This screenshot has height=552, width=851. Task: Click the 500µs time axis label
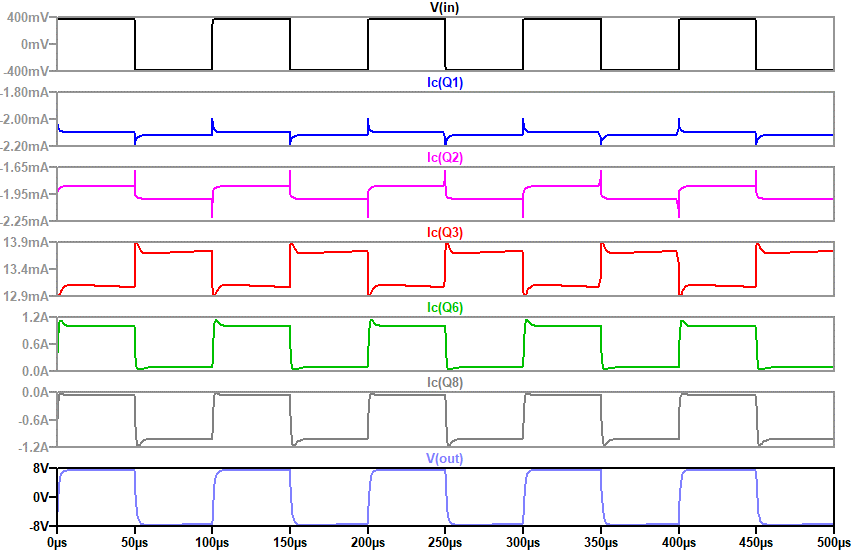[x=830, y=541]
